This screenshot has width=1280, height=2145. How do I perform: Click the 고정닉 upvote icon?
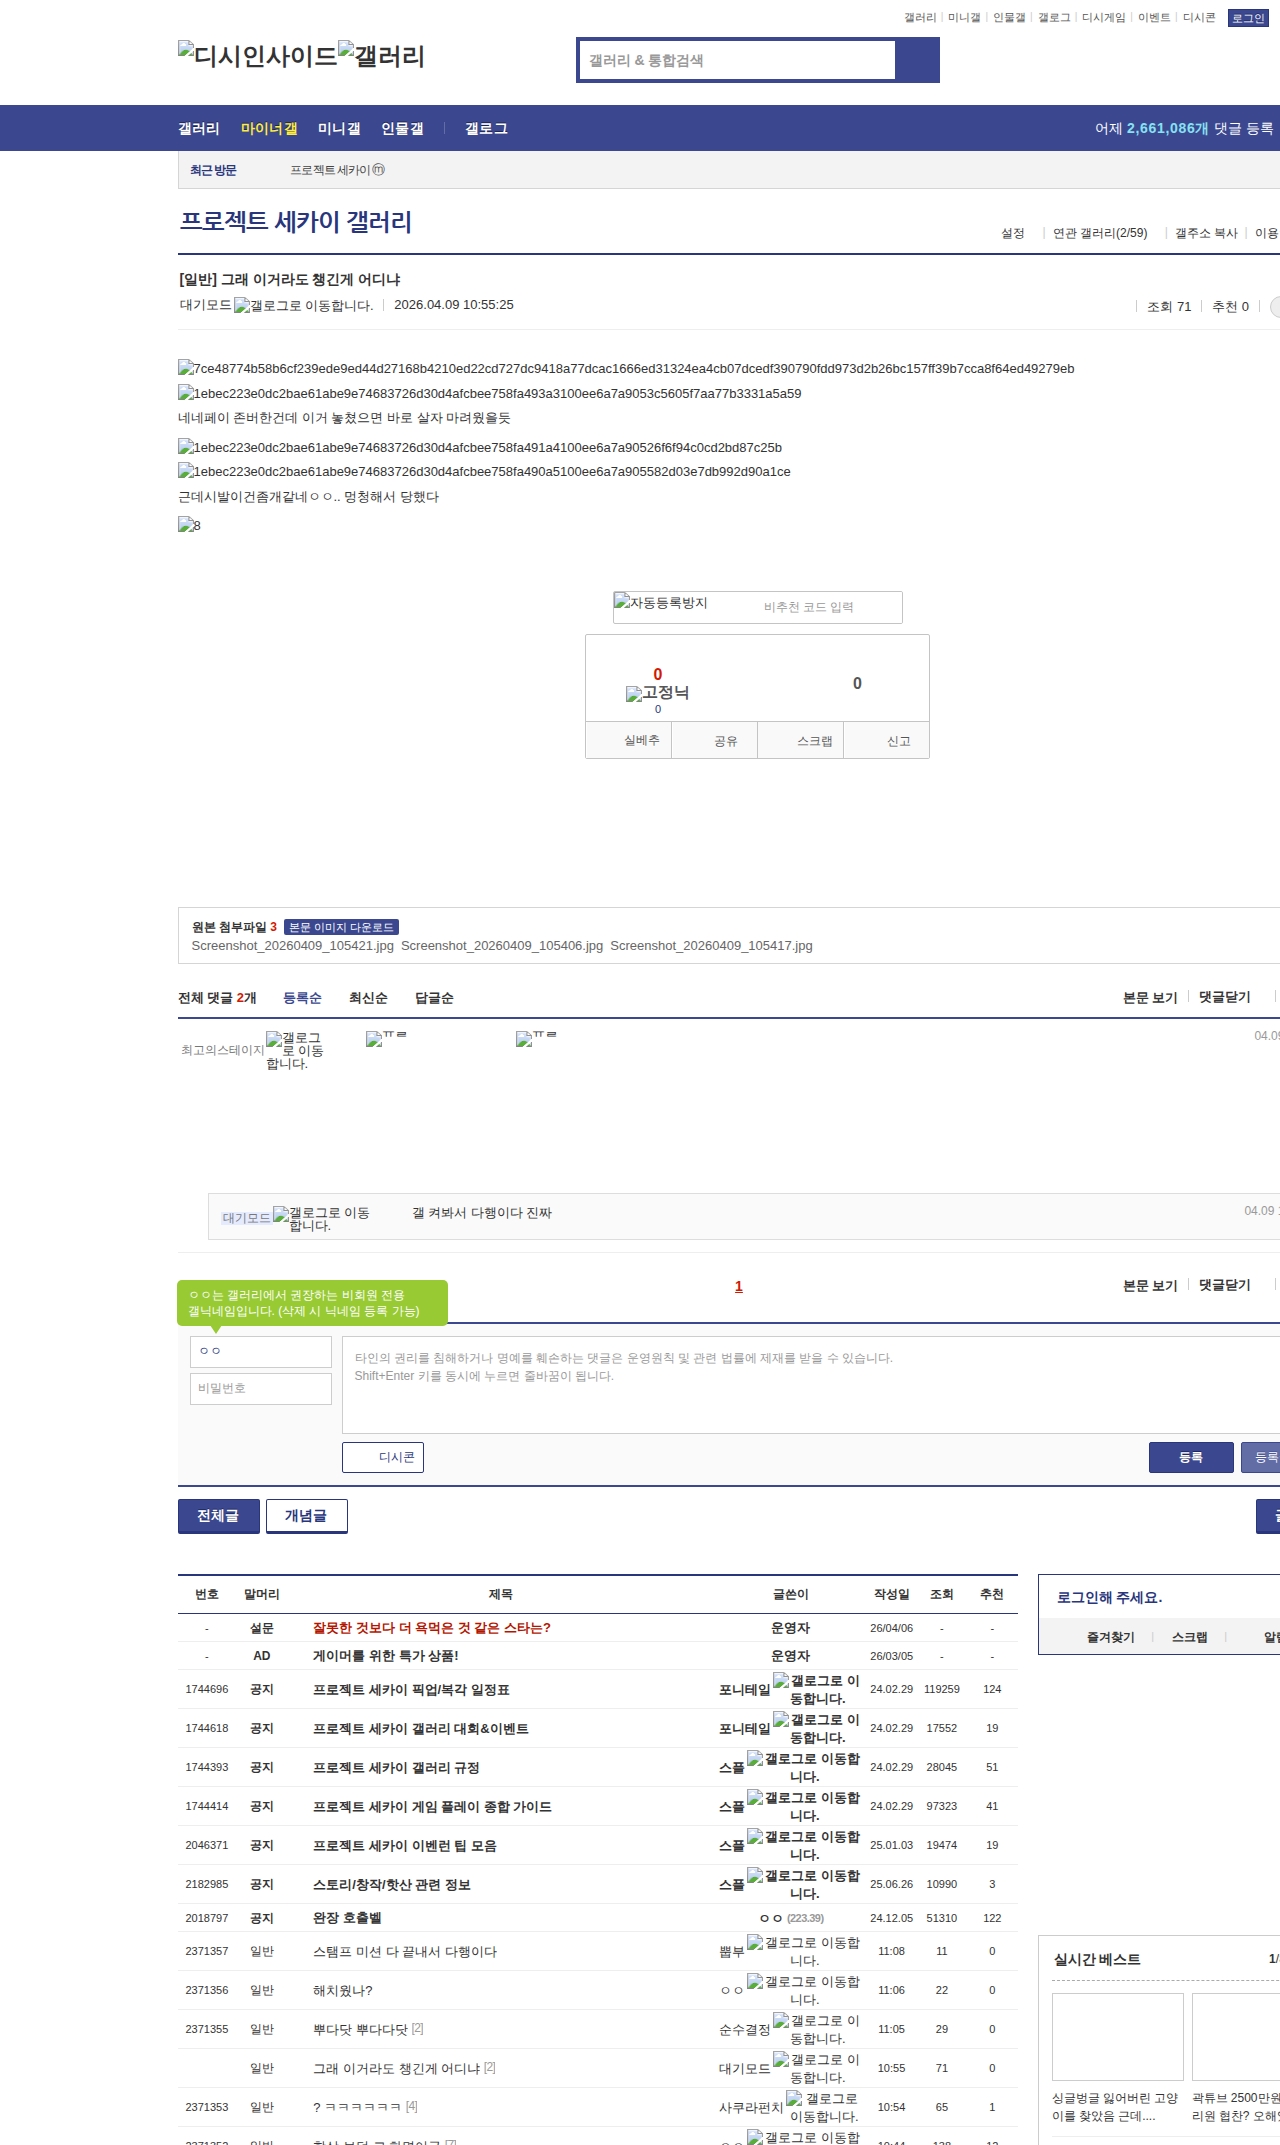coord(657,693)
